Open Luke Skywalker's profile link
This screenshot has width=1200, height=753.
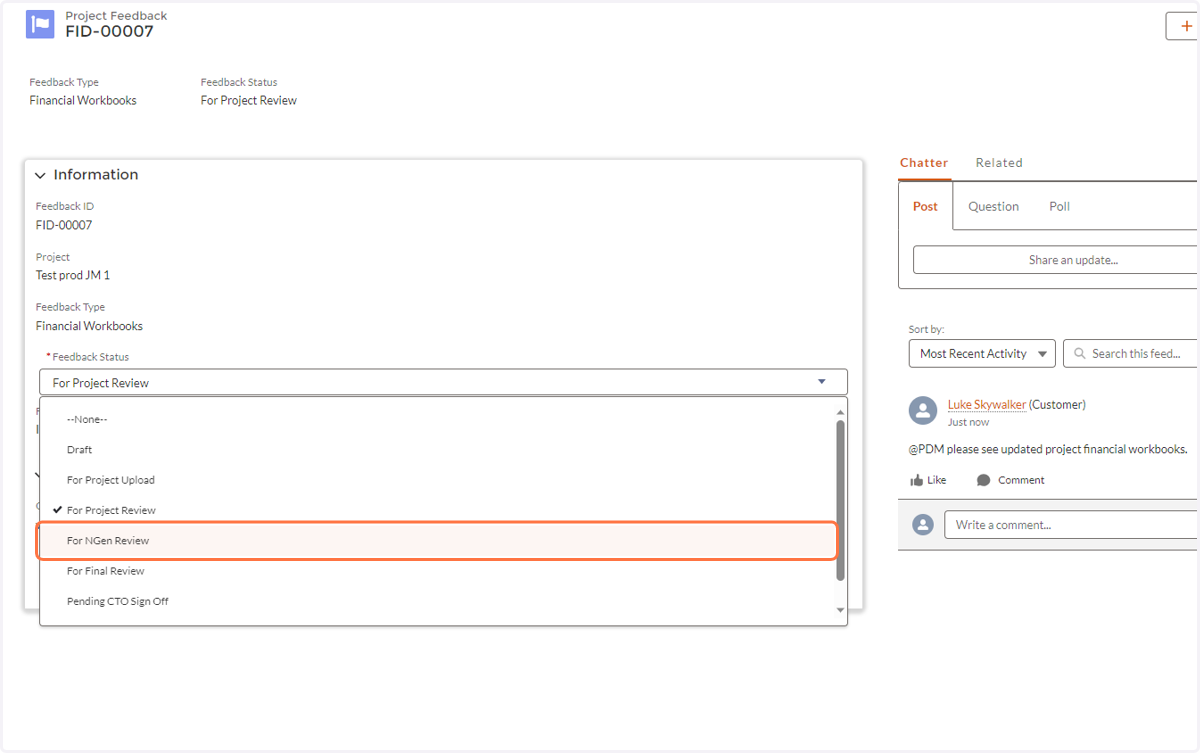point(987,405)
